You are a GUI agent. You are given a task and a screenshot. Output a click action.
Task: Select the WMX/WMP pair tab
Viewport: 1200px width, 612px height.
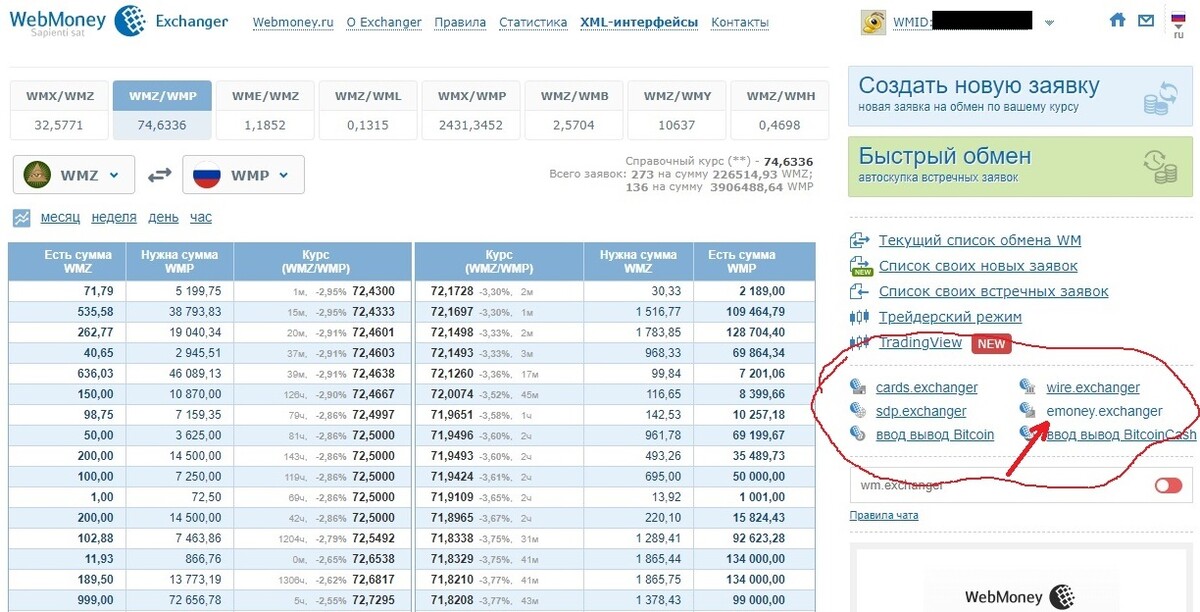(471, 110)
